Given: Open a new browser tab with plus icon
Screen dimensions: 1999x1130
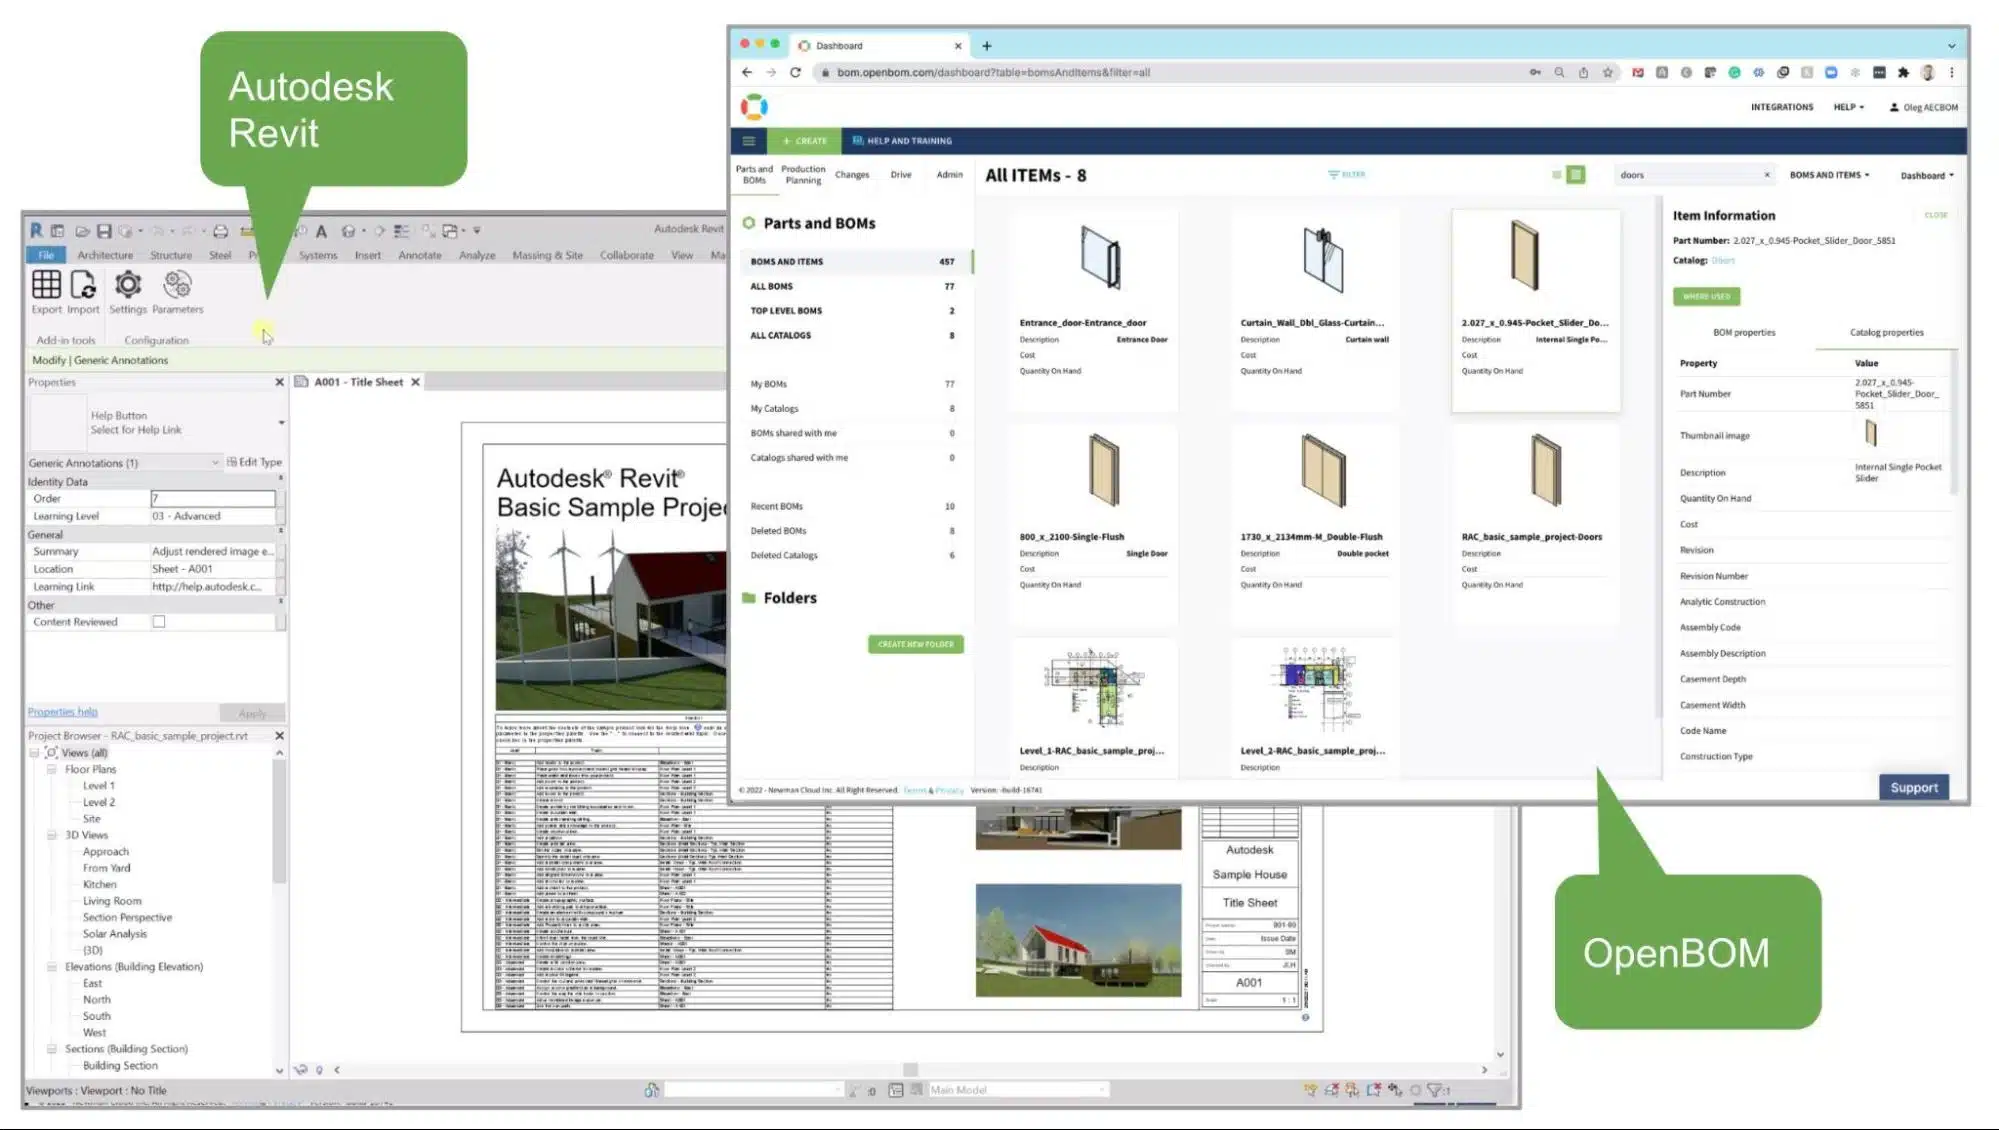Looking at the screenshot, I should (987, 46).
